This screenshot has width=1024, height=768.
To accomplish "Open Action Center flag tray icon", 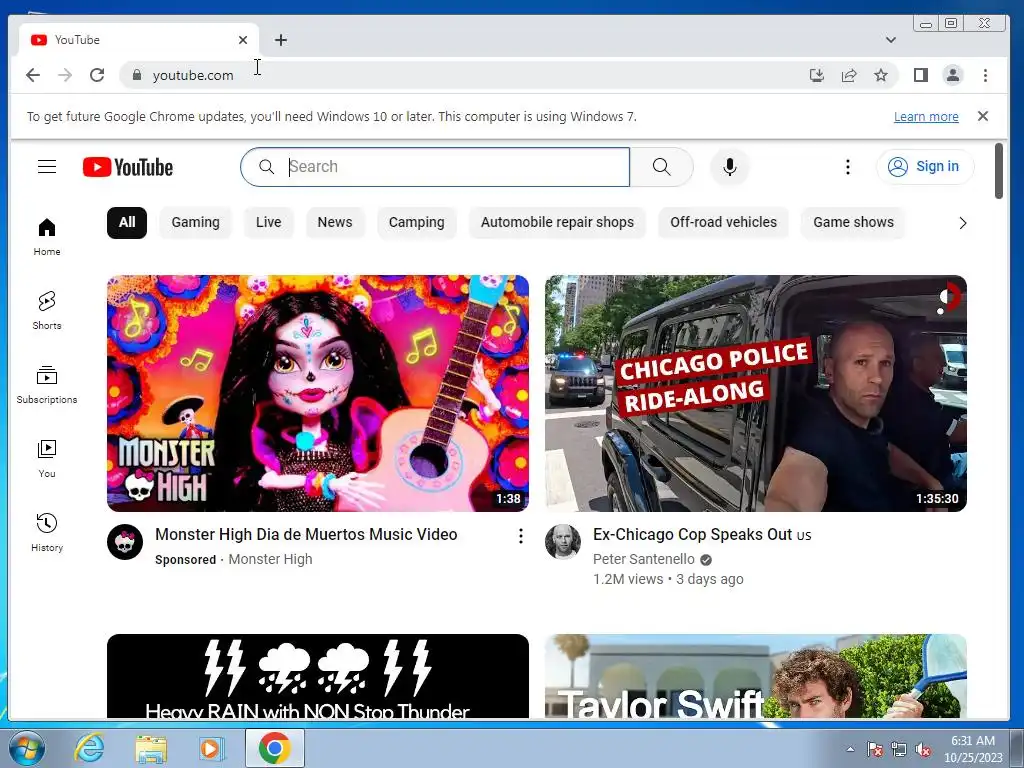I will pos(874,750).
